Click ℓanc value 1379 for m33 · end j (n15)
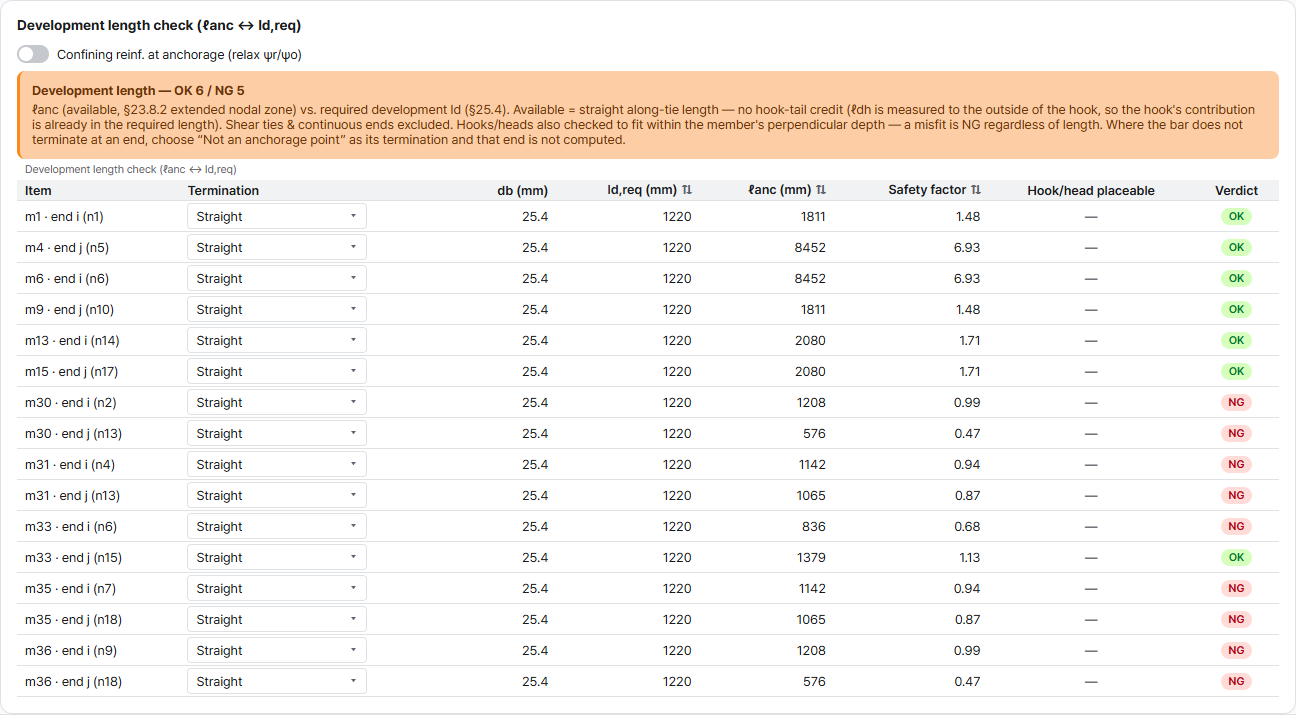The width and height of the screenshot is (1296, 715). point(810,557)
